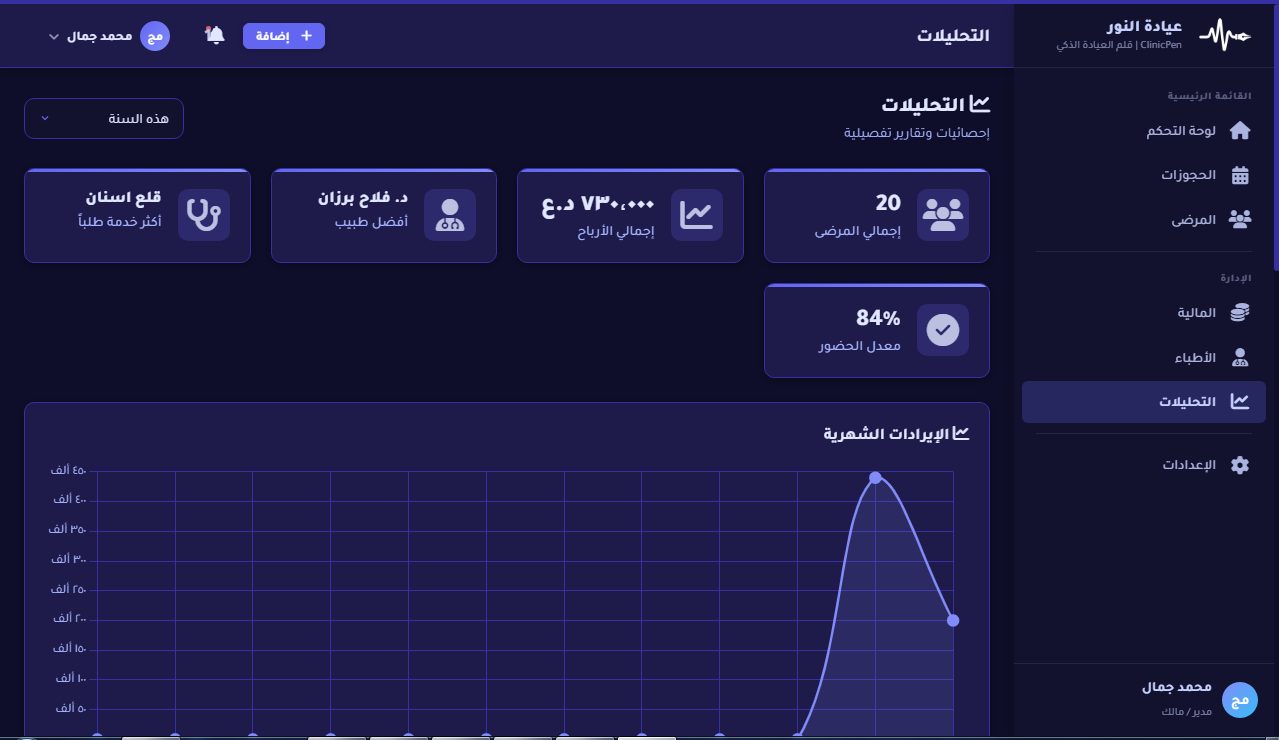Click the ClinicPen heartbeat logo icon
The image size is (1279, 740).
pyautogui.click(x=1225, y=35)
